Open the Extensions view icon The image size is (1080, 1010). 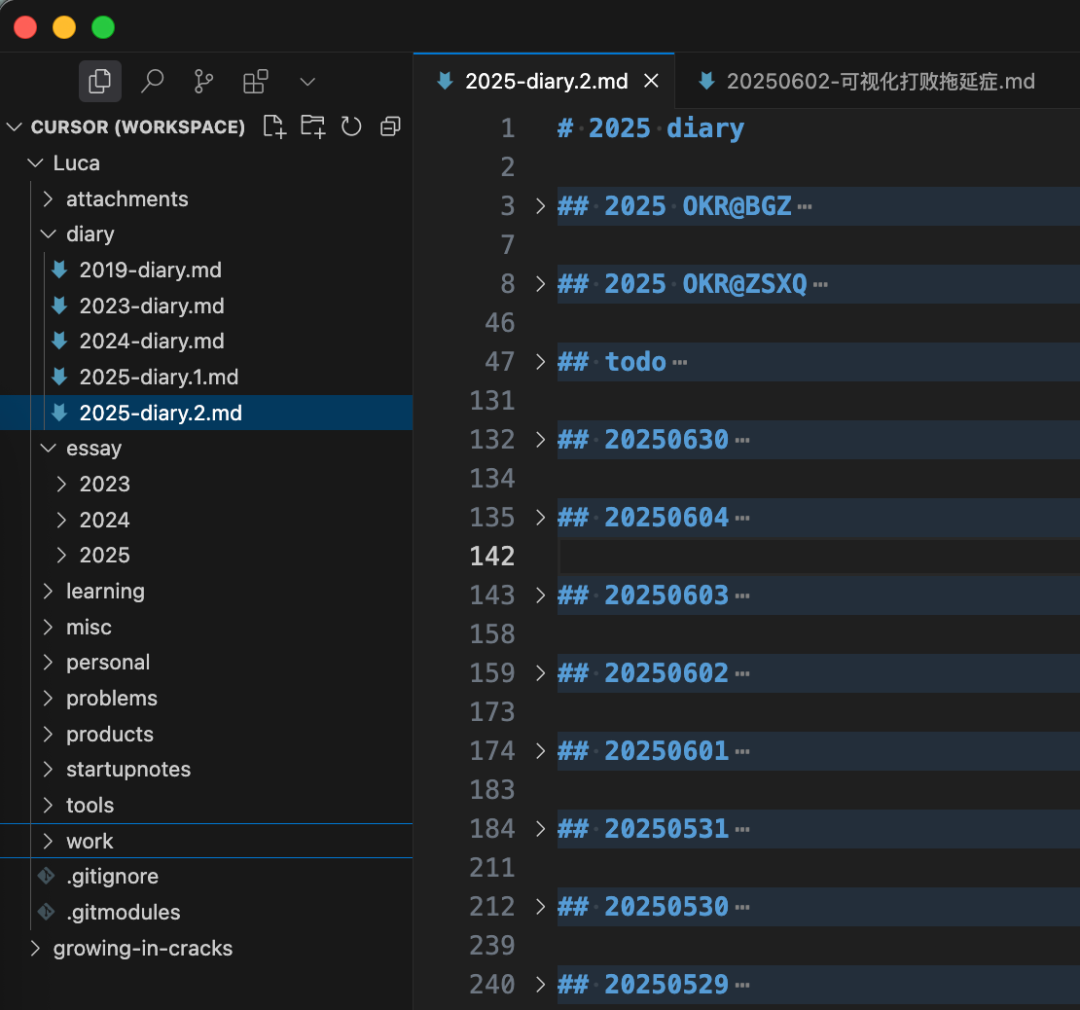click(x=256, y=81)
